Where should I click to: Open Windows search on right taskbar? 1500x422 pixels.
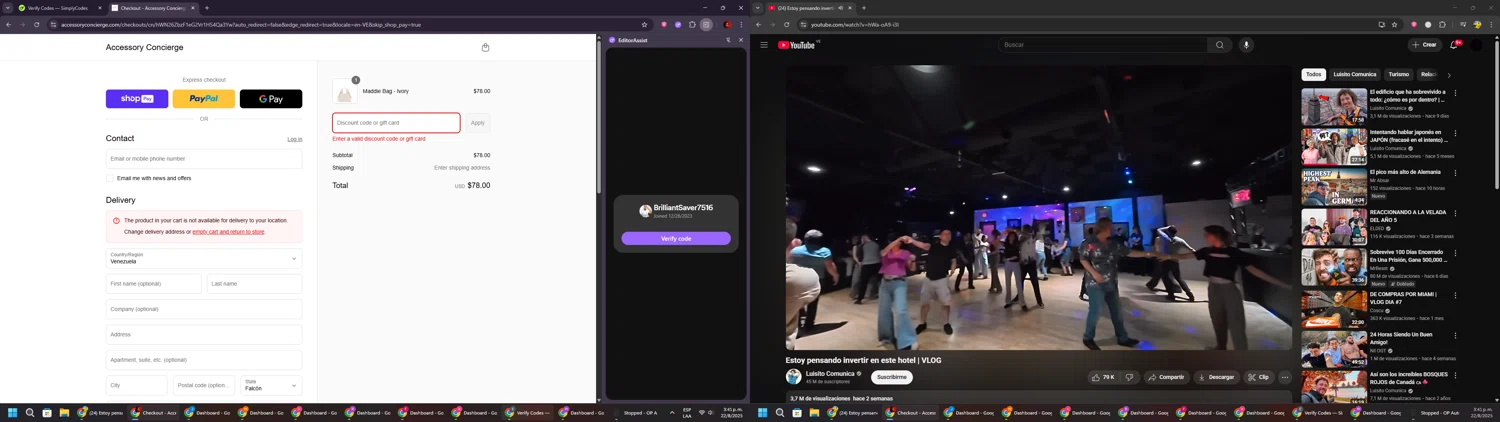tap(780, 412)
